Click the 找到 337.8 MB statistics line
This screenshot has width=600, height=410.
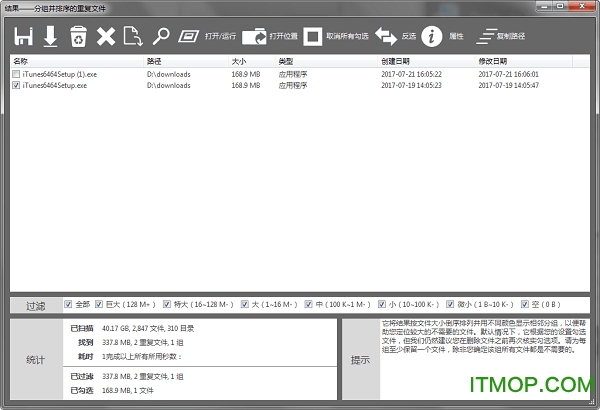(131, 342)
